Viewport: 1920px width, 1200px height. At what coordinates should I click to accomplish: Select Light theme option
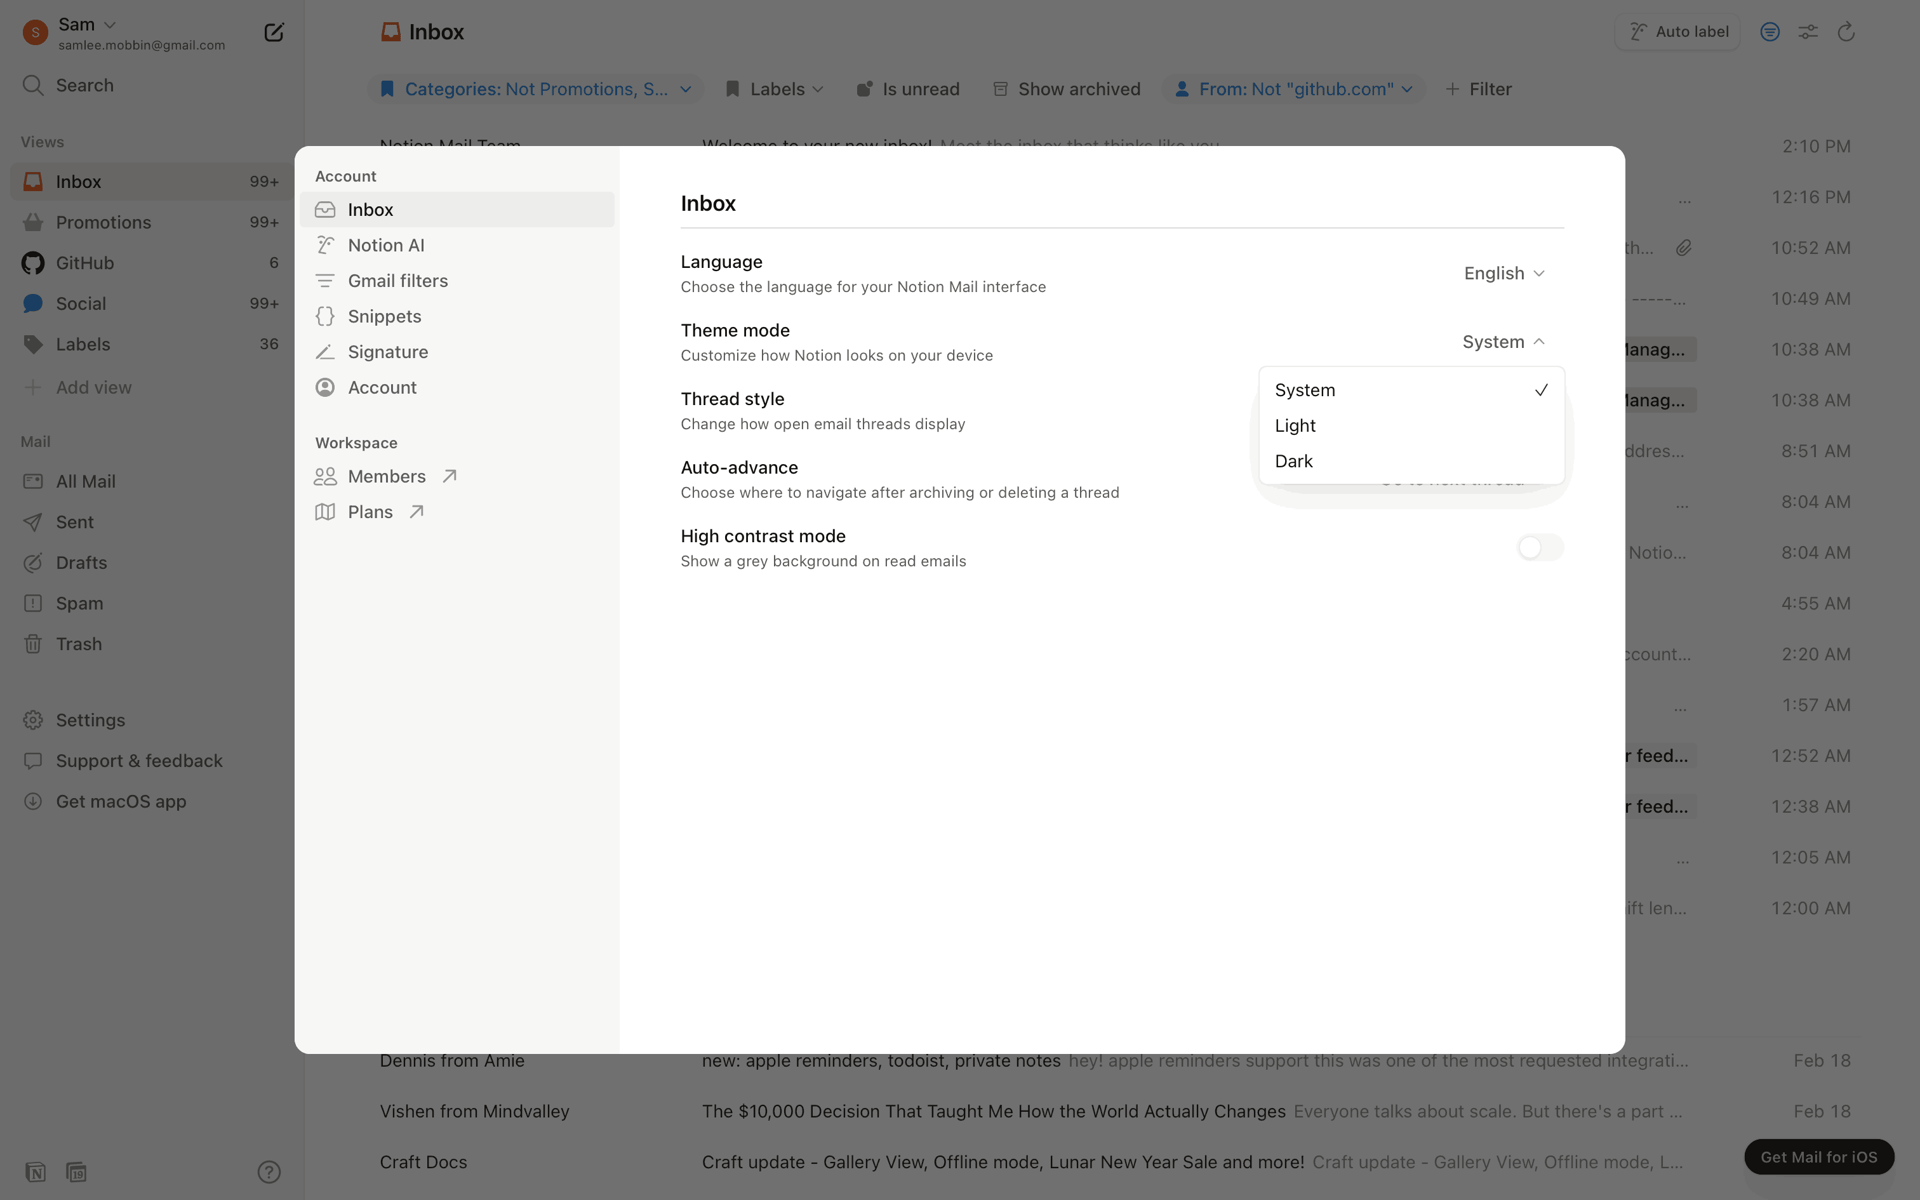pyautogui.click(x=1411, y=426)
